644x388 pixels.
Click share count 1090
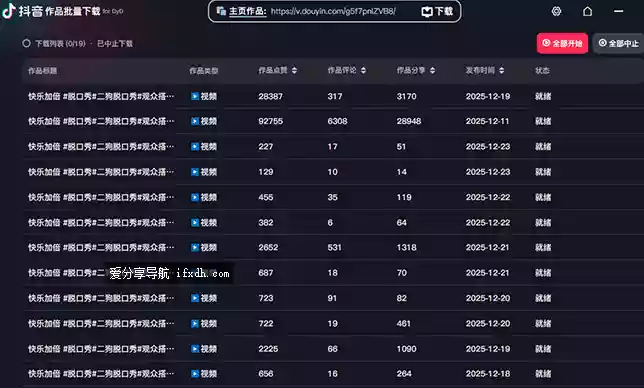tap(406, 349)
